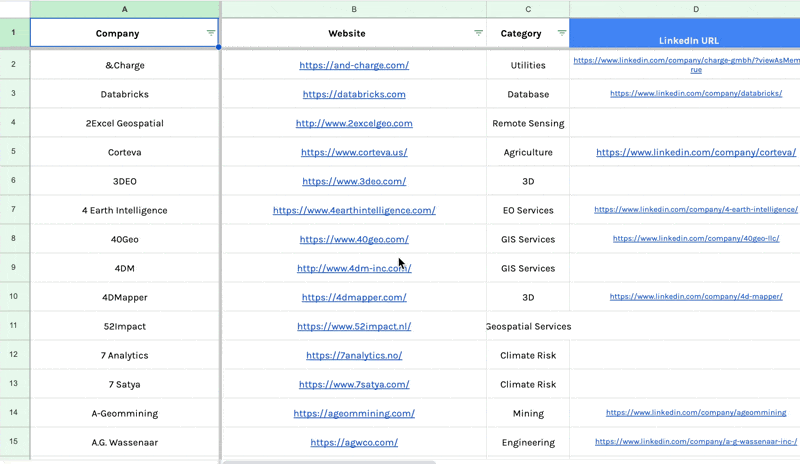800x464 pixels.
Task: Open the 7analytics.no website link
Action: pos(354,356)
